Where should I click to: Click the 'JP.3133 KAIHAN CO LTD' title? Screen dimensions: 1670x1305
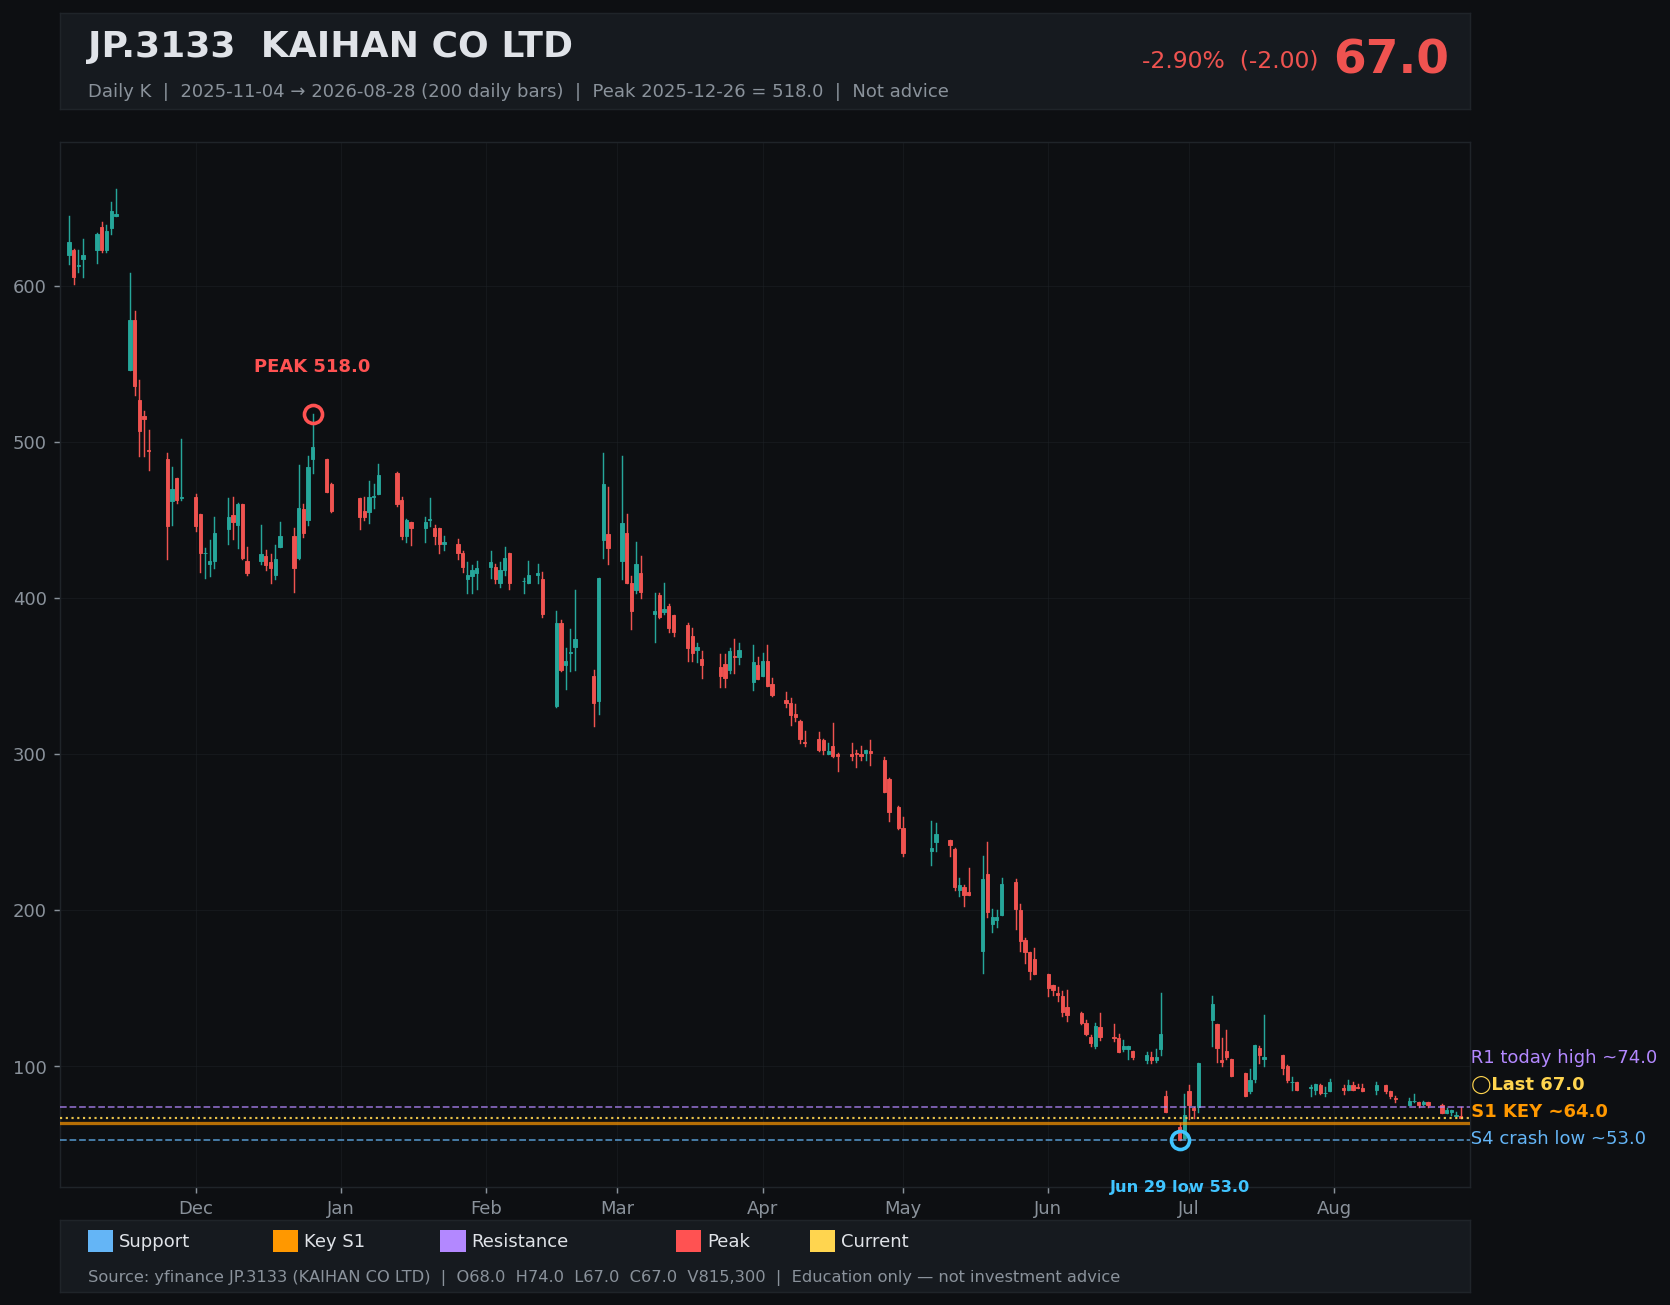330,46
